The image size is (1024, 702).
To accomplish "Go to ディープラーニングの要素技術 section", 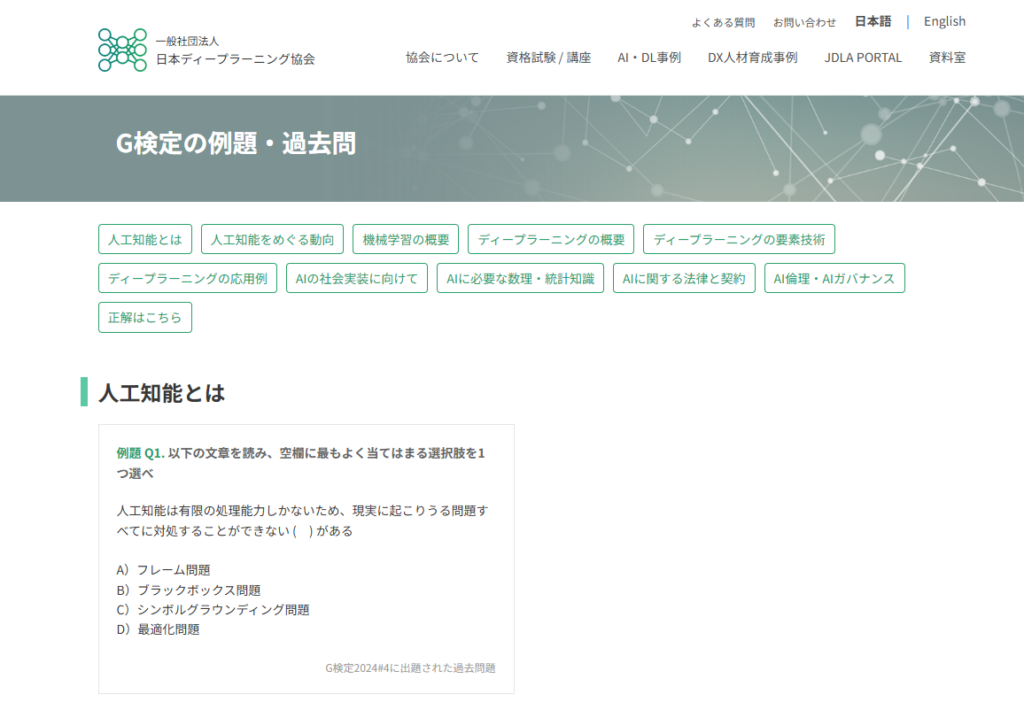I will pos(739,240).
